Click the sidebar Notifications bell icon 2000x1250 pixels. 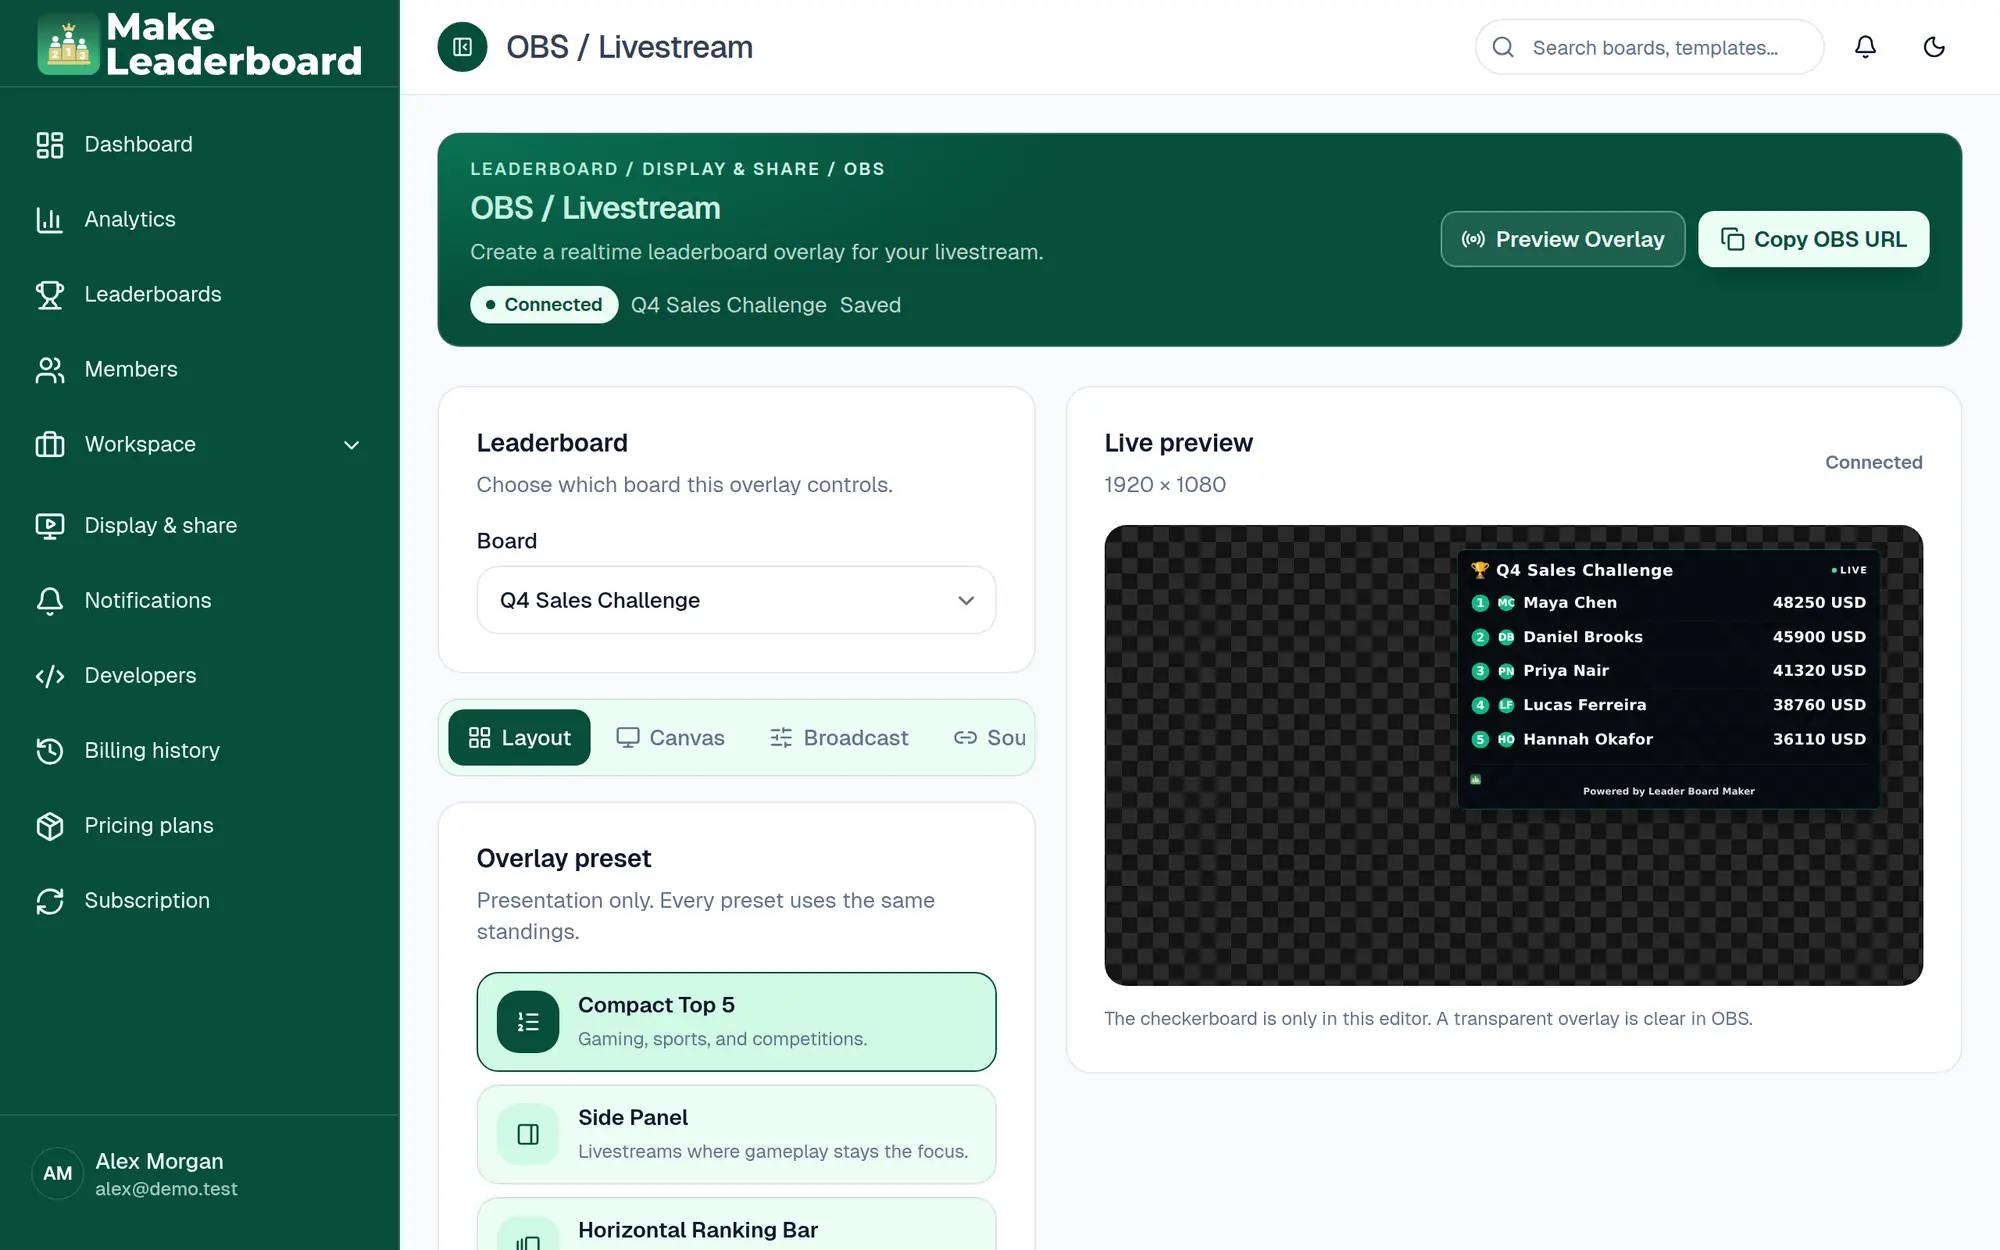tap(50, 601)
